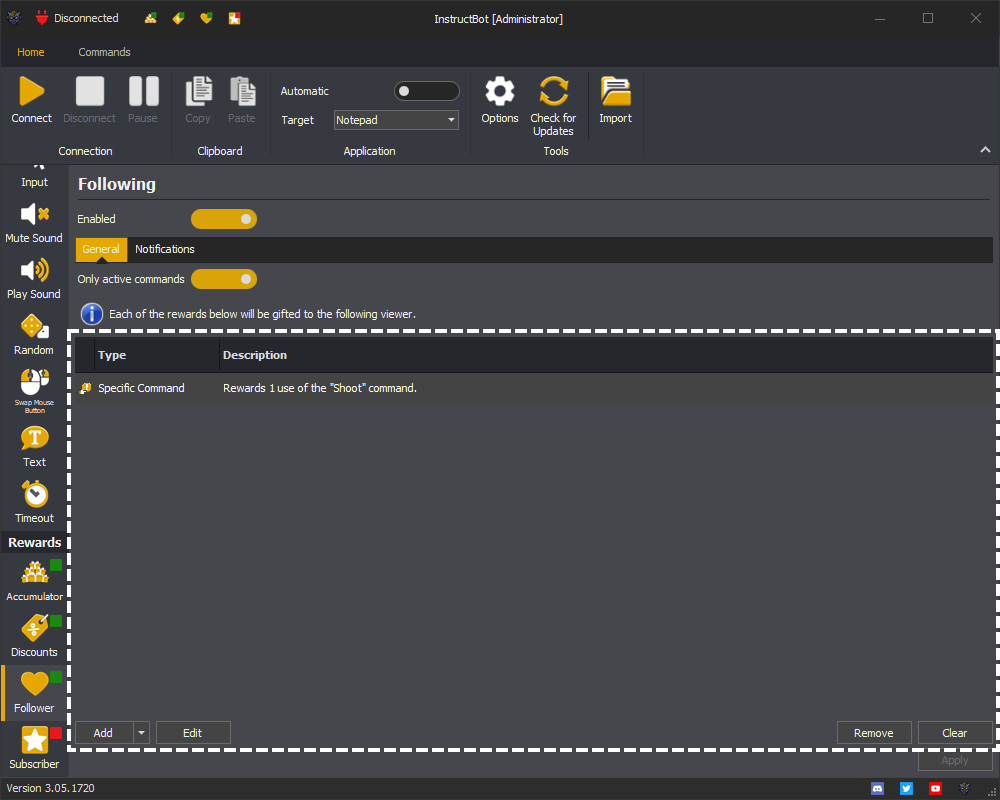
Task: Open Accumulator rewards in sidebar
Action: pos(34,581)
